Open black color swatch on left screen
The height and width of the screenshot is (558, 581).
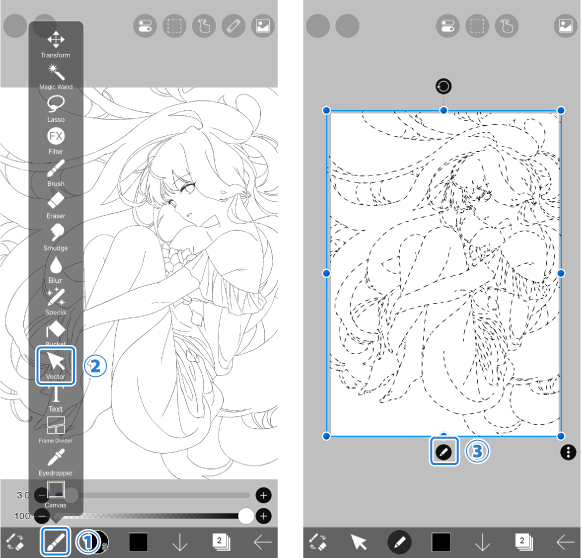[x=139, y=542]
